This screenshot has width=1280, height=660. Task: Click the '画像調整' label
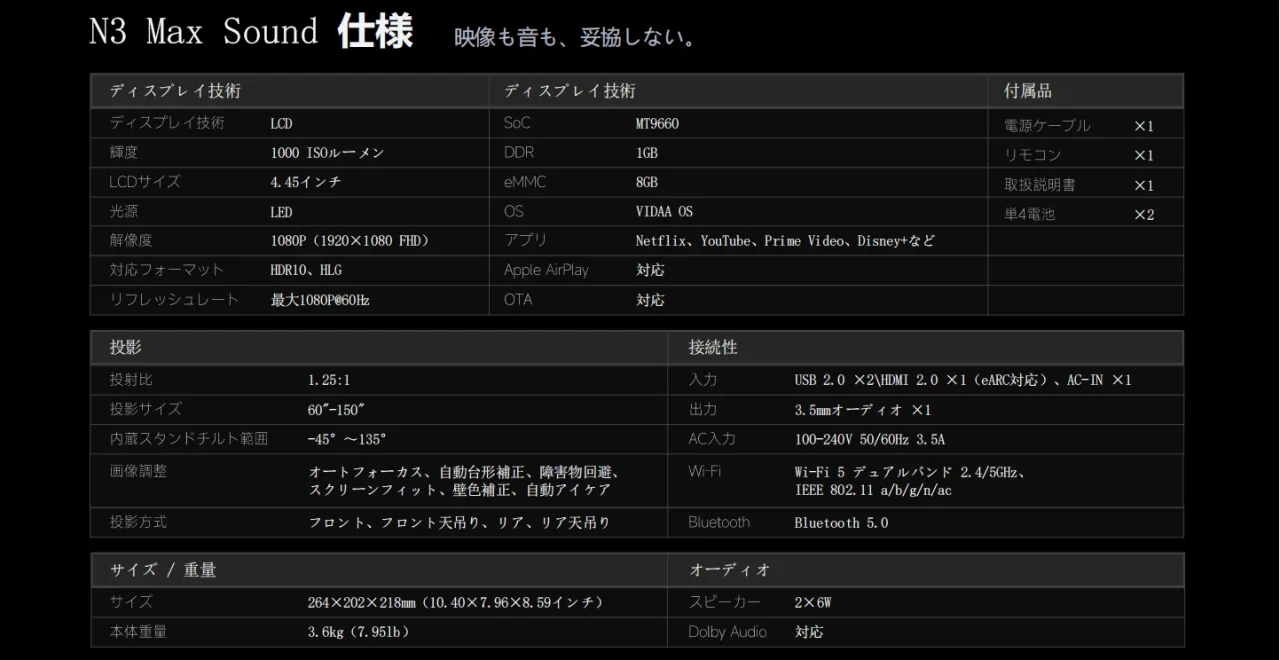[x=138, y=471]
